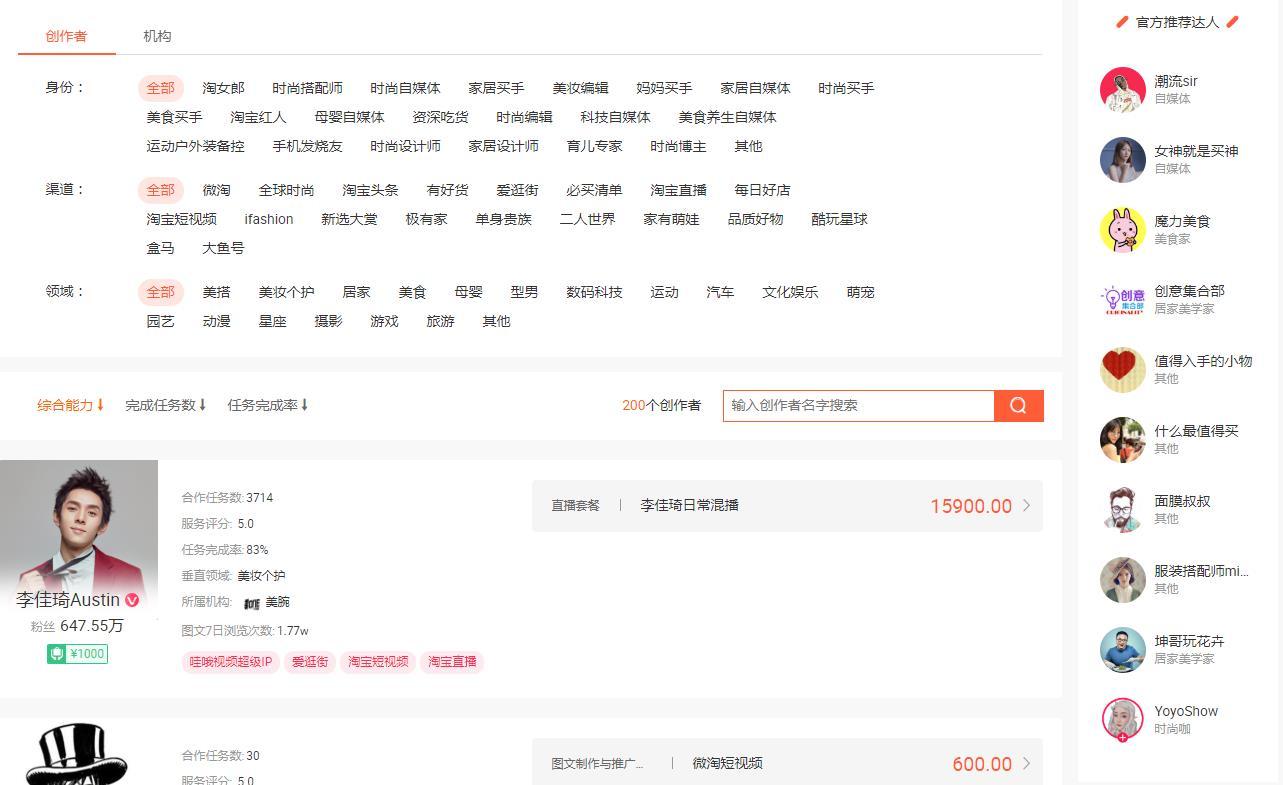Filter identity by 美妆编辑

(x=580, y=88)
